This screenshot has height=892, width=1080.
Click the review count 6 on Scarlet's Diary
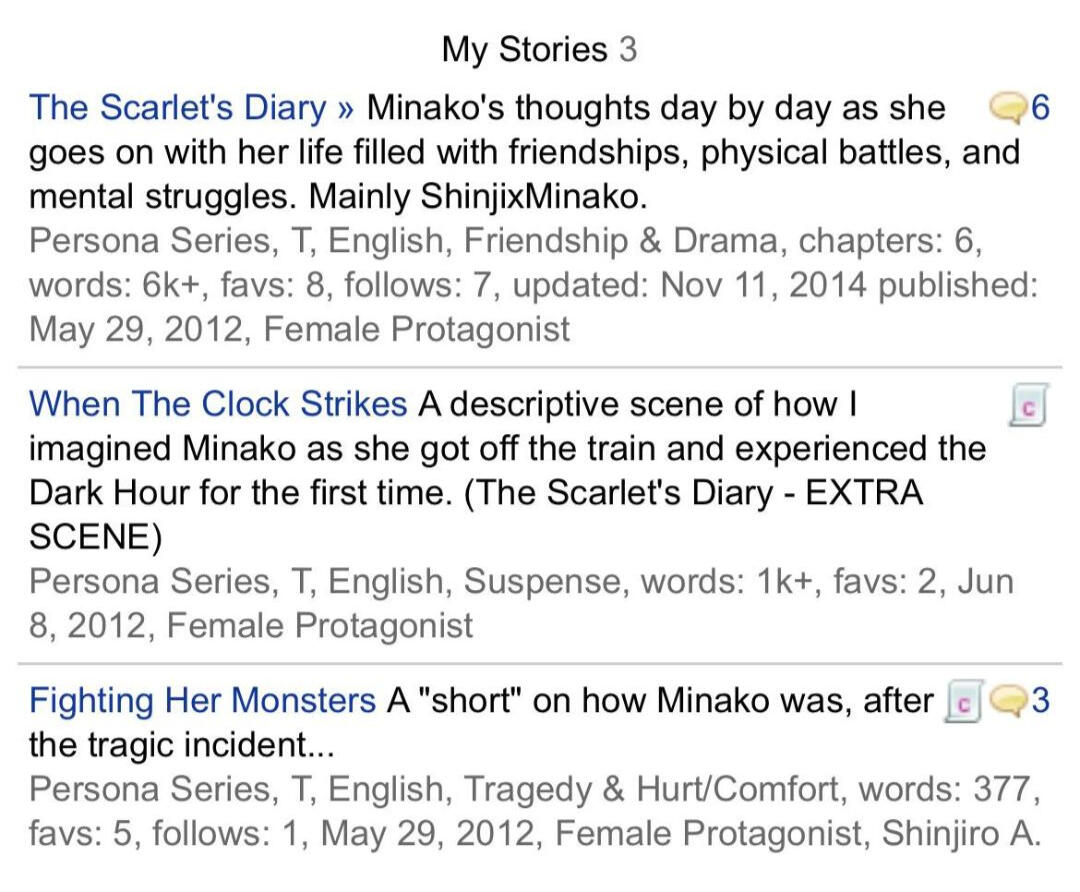[1040, 107]
